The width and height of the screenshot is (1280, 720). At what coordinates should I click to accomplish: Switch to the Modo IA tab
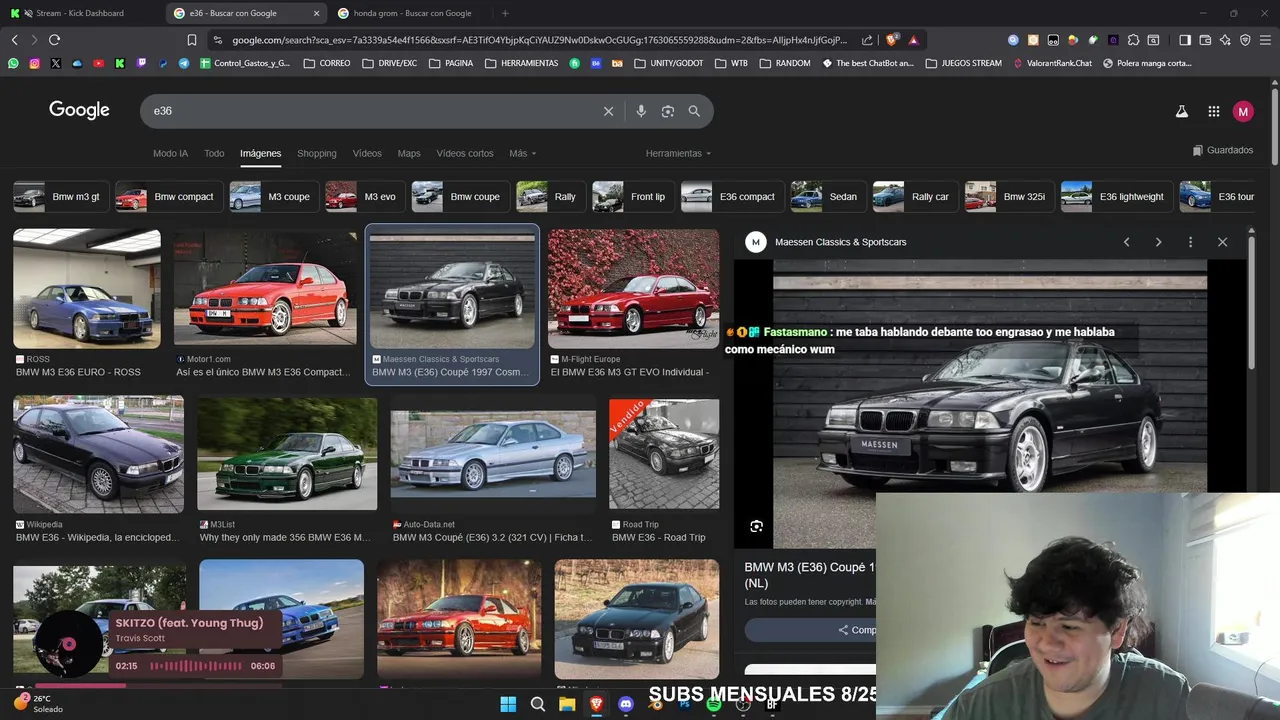(170, 153)
